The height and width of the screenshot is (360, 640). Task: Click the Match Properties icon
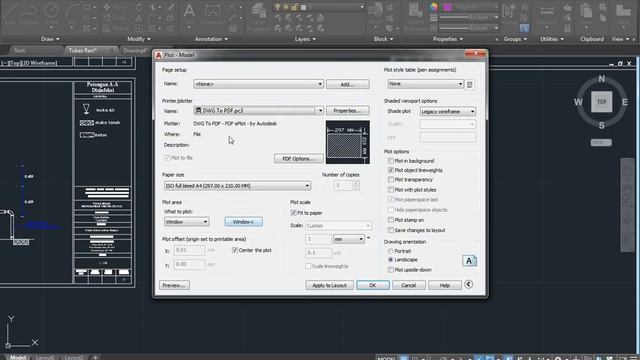pyautogui.click(x=416, y=16)
